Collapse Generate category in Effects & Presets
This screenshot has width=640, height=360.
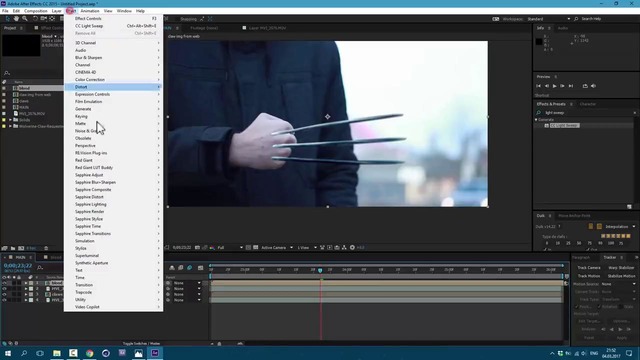[536, 120]
